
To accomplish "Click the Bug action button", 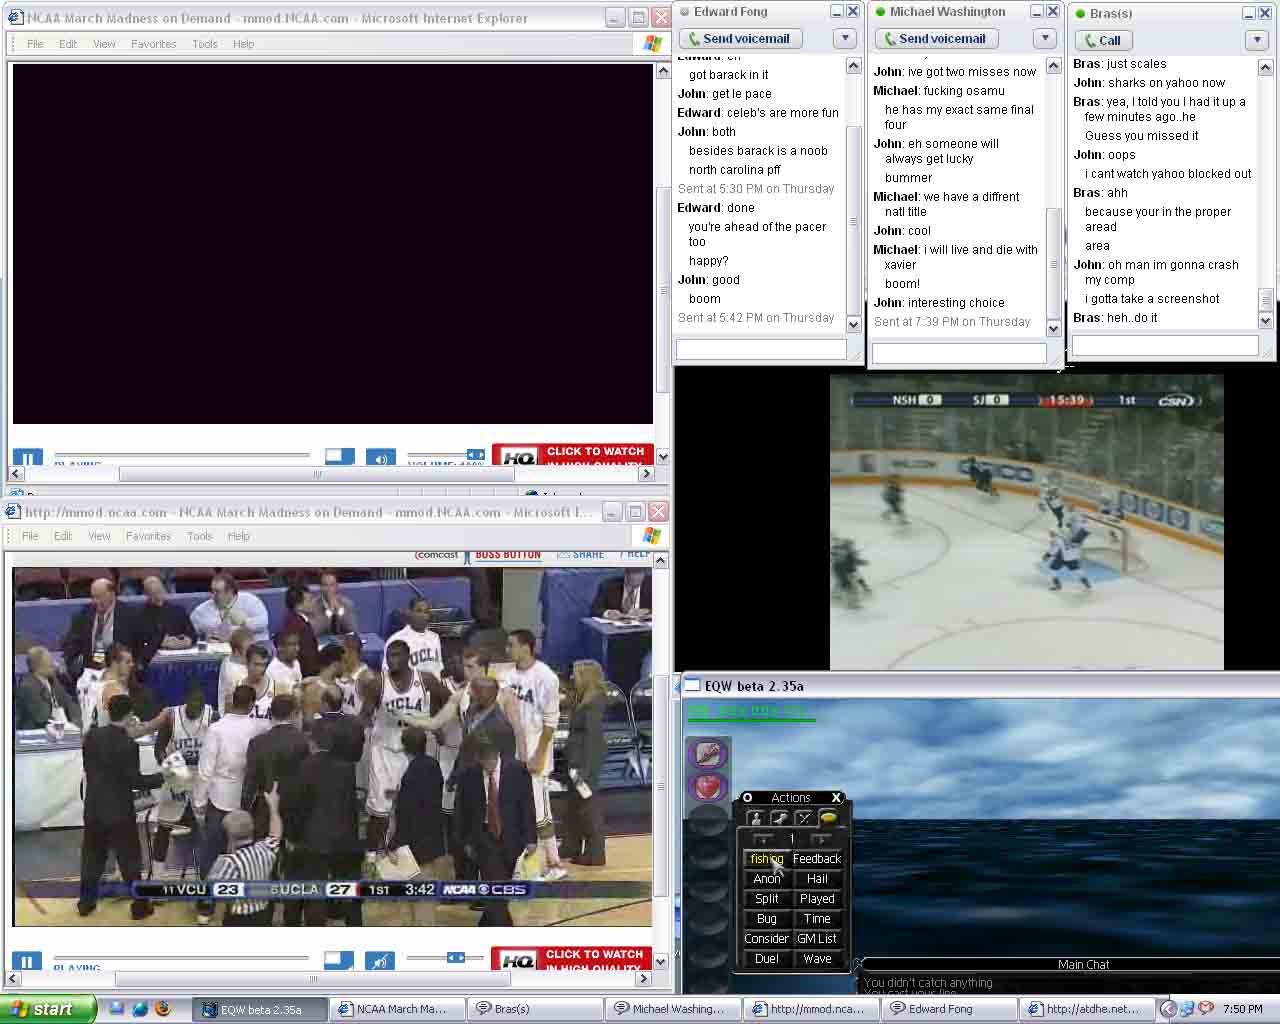I will [767, 919].
